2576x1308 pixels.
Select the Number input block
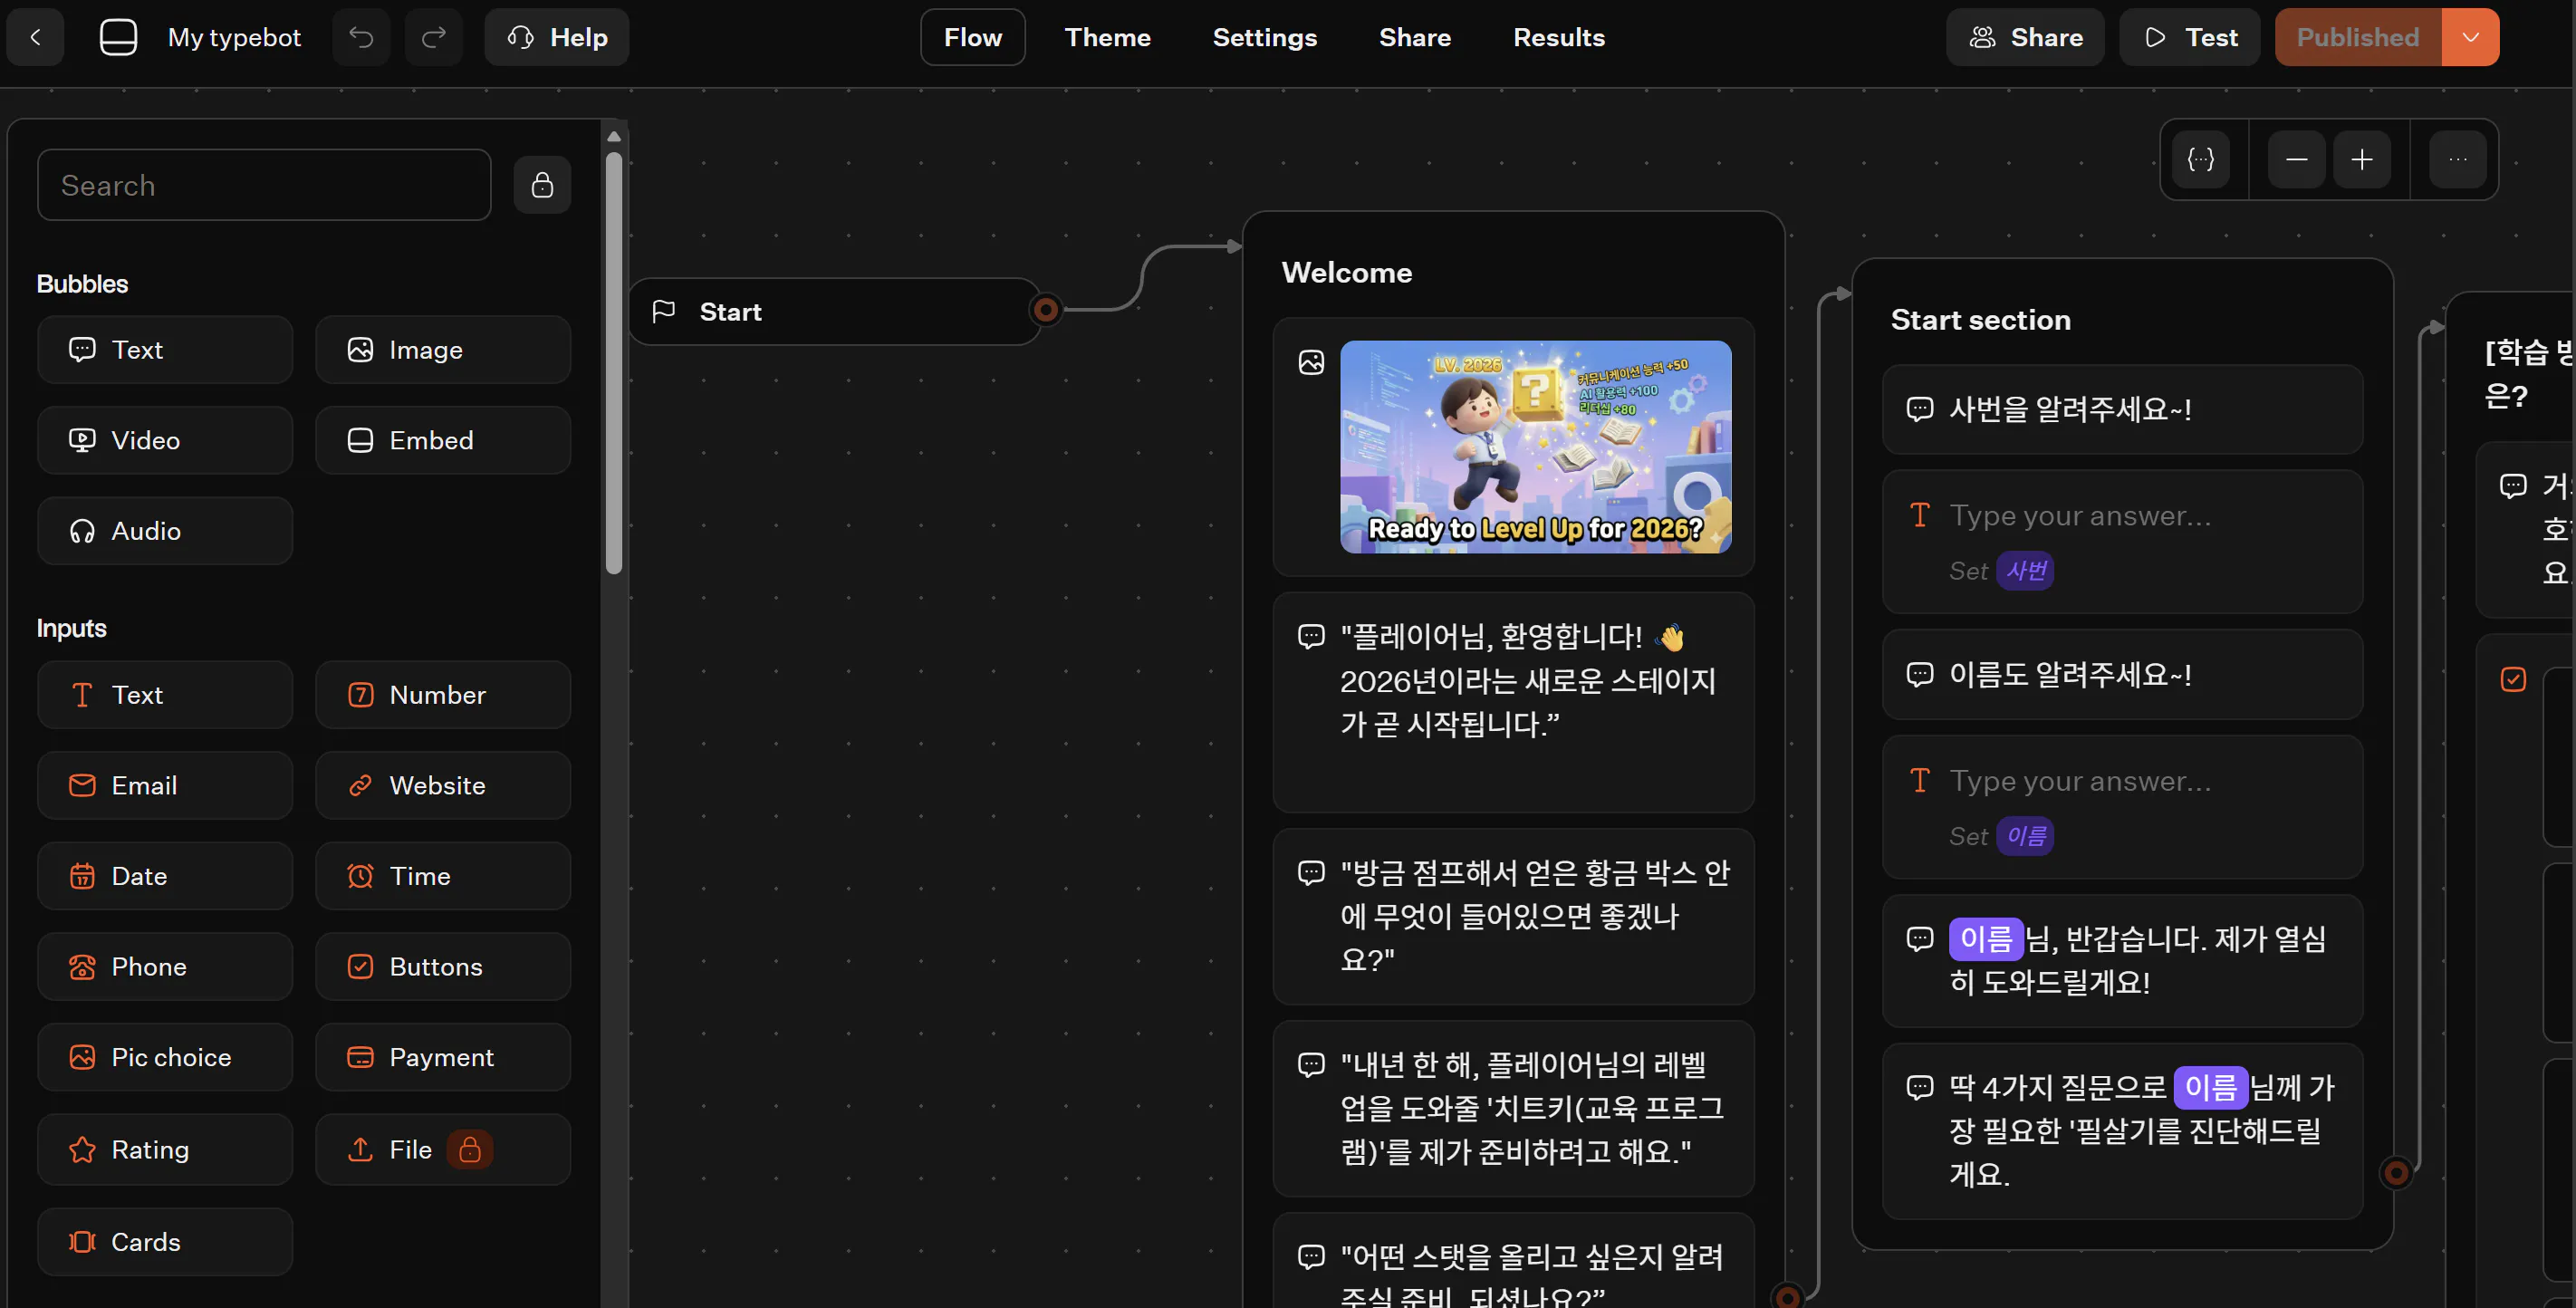pos(443,695)
